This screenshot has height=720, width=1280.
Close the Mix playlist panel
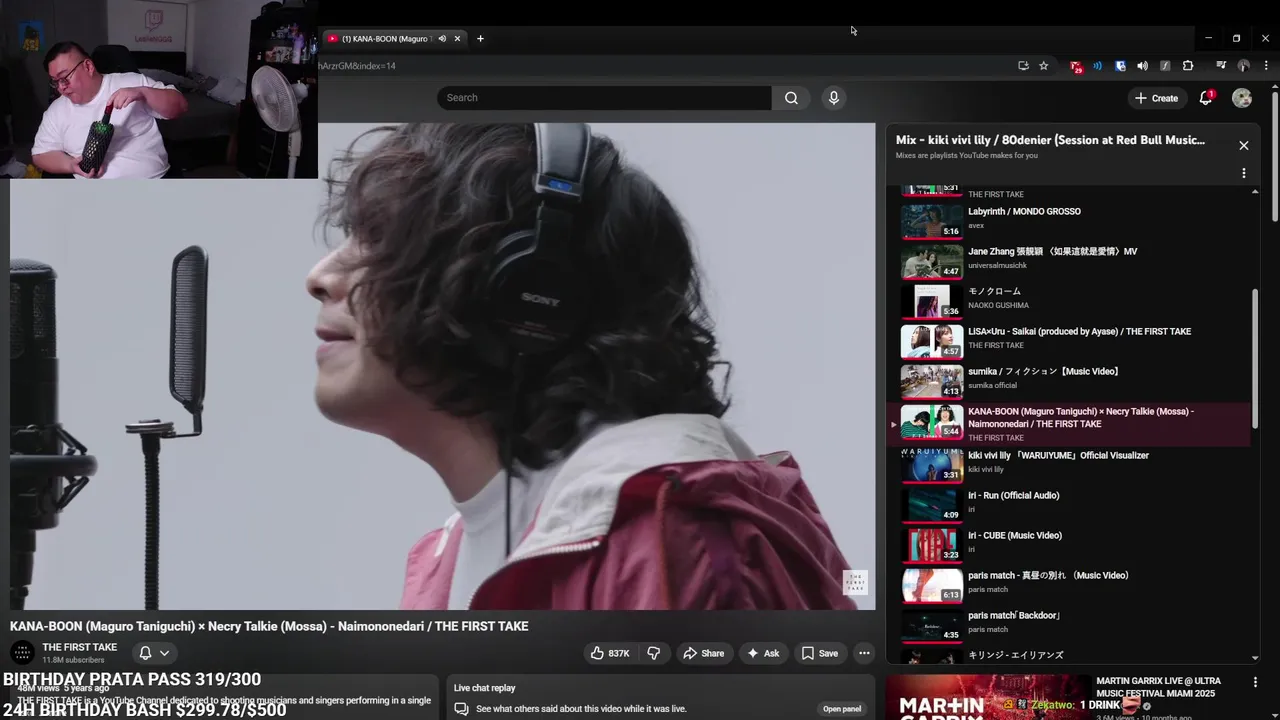point(1244,145)
